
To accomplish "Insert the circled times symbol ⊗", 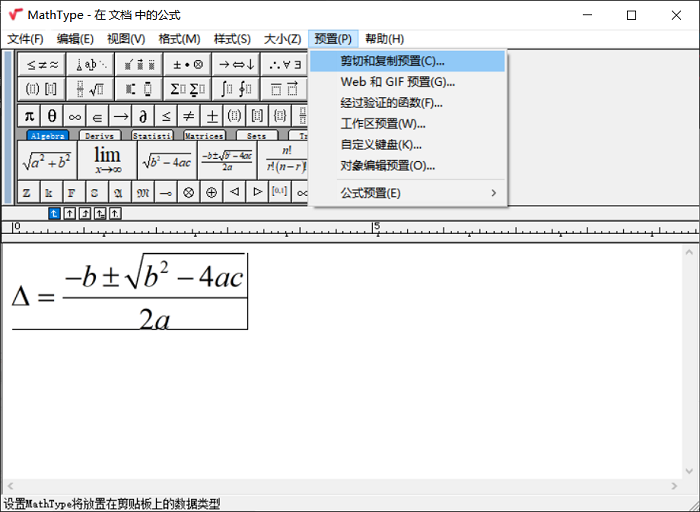I will point(189,192).
